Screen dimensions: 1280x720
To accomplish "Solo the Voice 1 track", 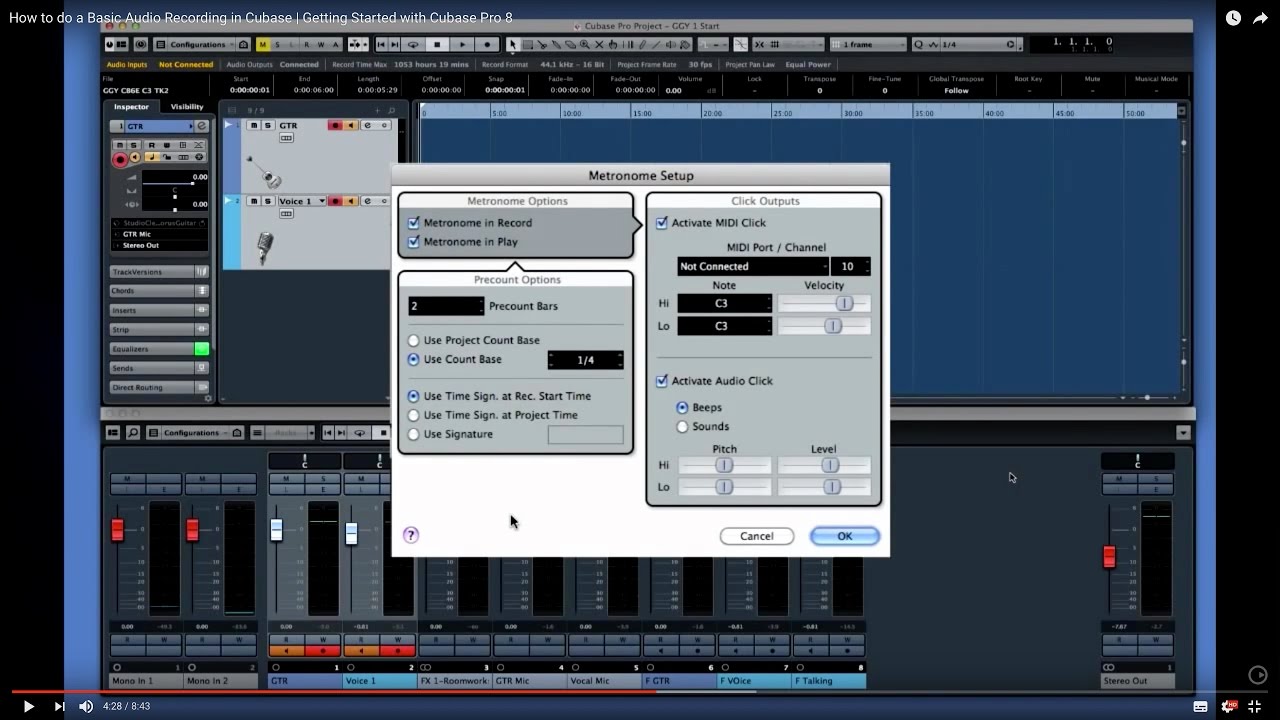I will coord(268,200).
